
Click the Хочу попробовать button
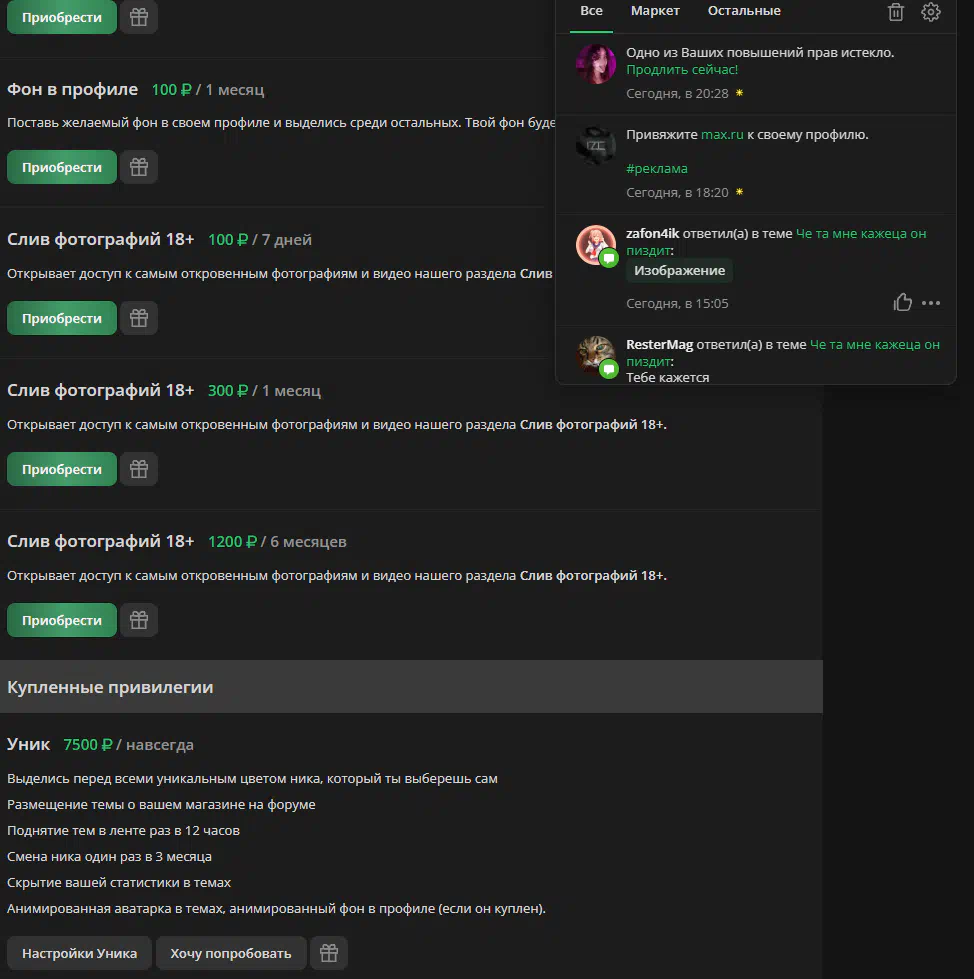point(231,953)
